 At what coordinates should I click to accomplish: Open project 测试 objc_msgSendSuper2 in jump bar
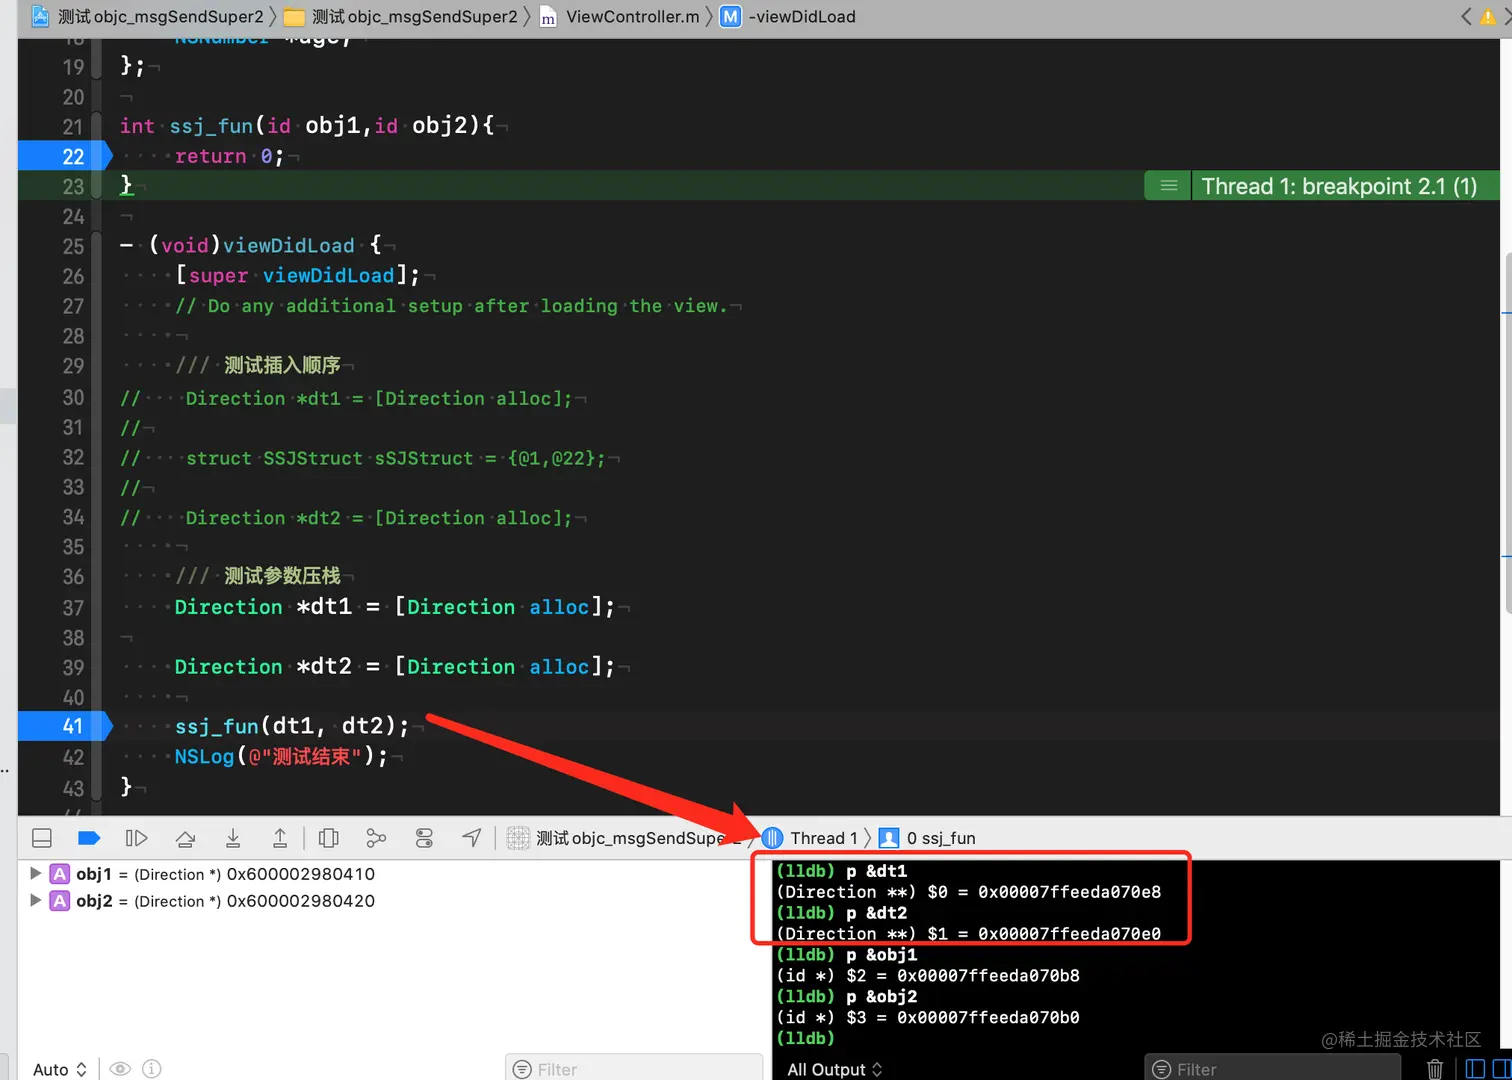tap(148, 16)
